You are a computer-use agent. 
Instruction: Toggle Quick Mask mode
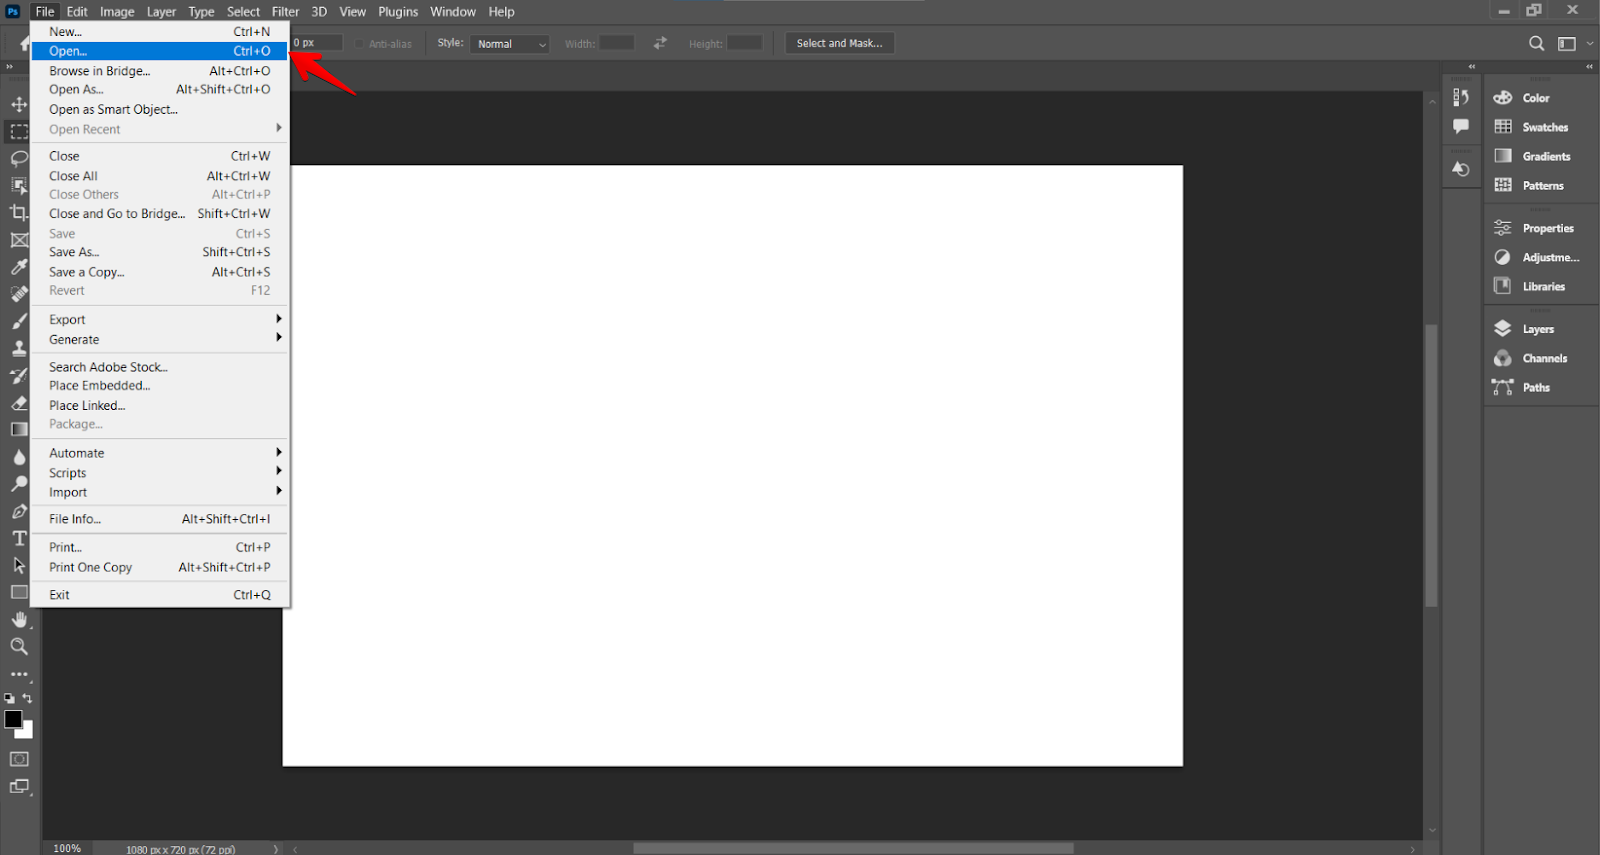19,759
